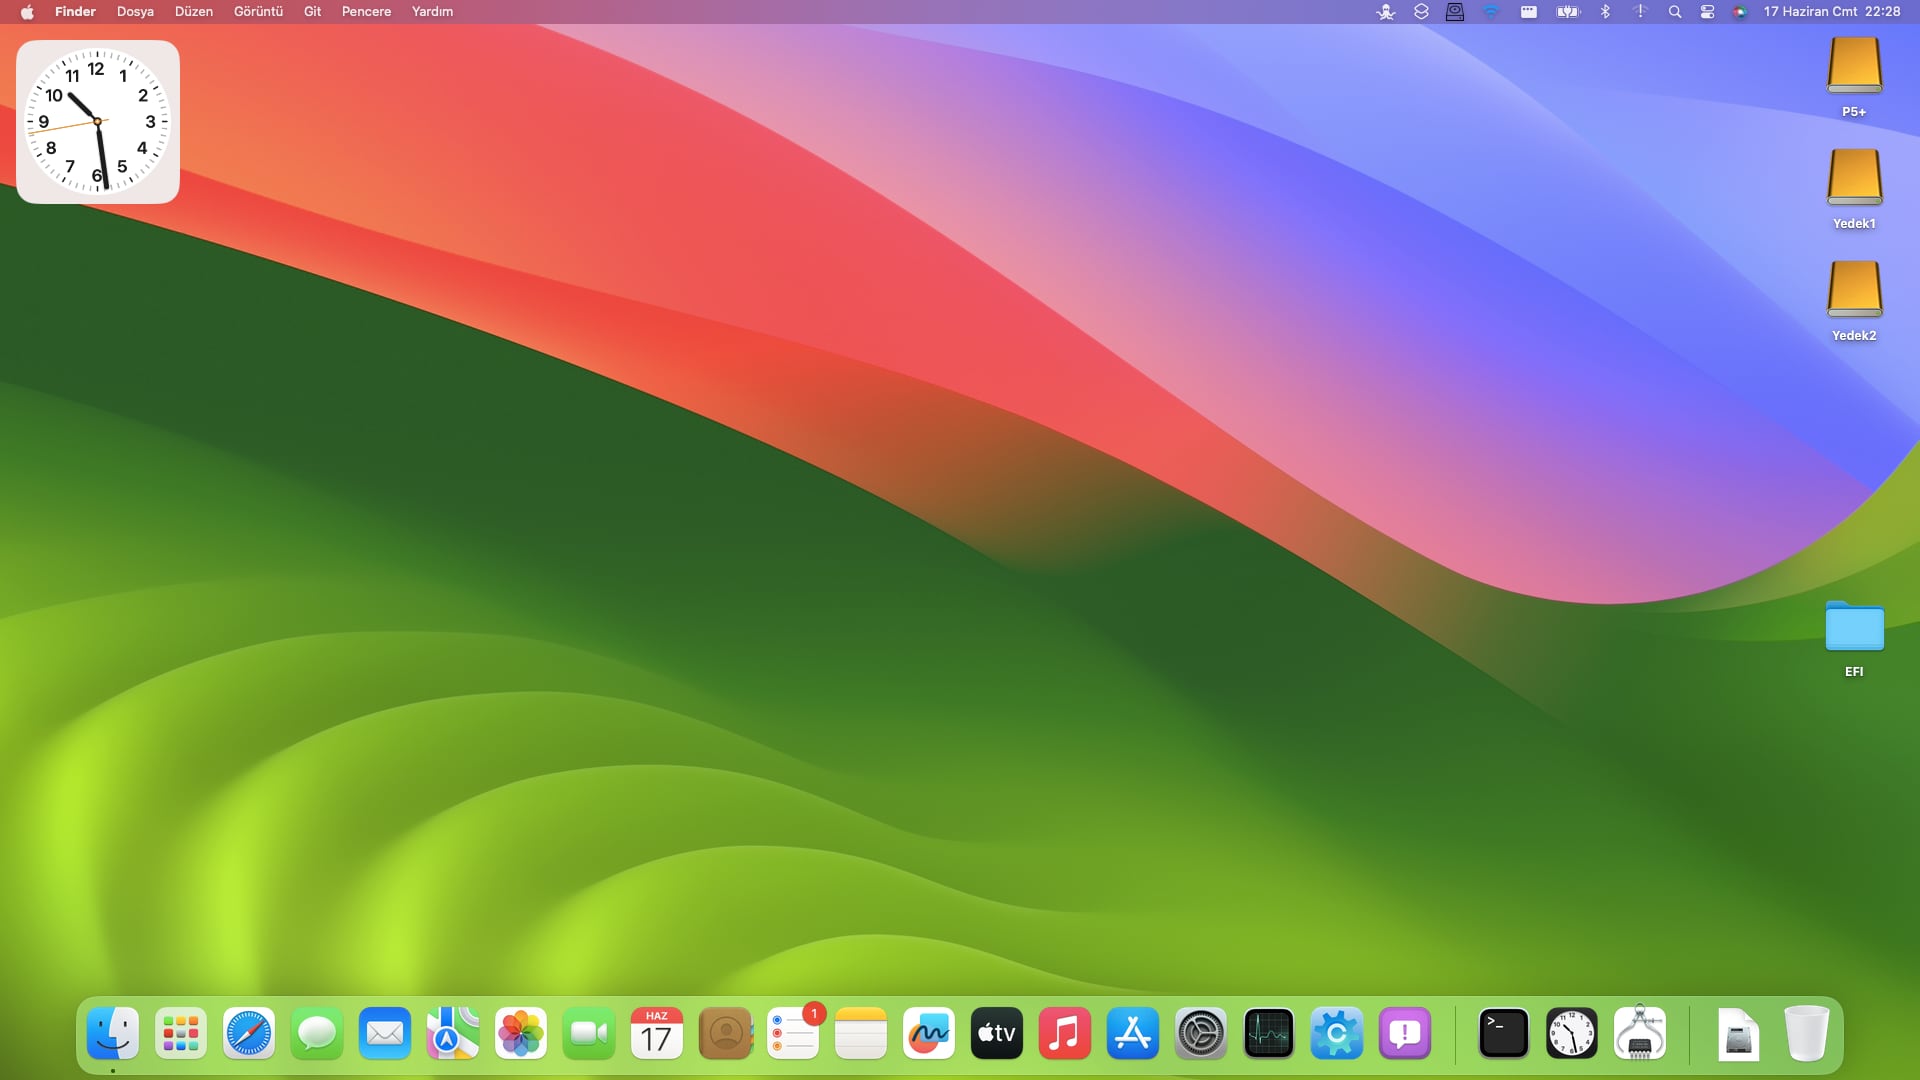1920x1080 pixels.
Task: Open the Görüntü menu
Action: [258, 12]
